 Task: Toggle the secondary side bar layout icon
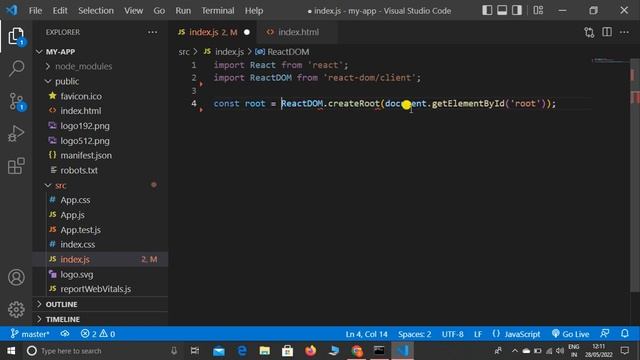pos(517,10)
